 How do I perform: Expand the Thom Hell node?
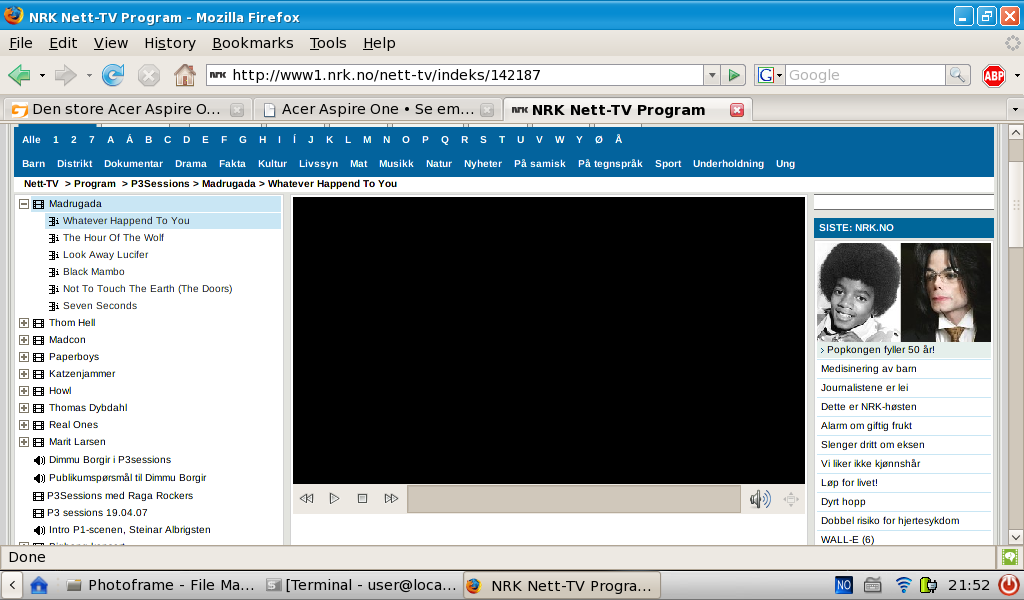click(x=24, y=323)
